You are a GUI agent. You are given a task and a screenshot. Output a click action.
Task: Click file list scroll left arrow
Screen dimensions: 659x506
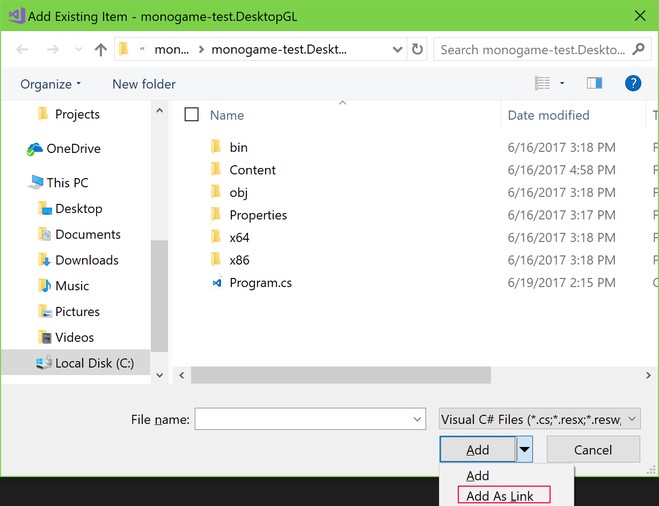182,375
